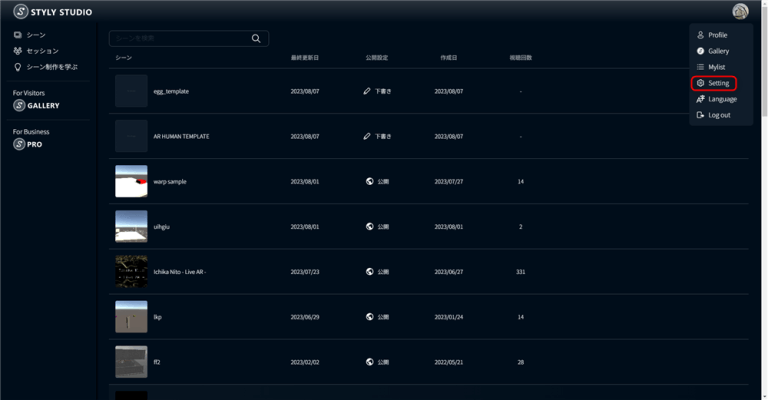
Task: Open the warp sample scene thumbnail
Action: [x=131, y=181]
